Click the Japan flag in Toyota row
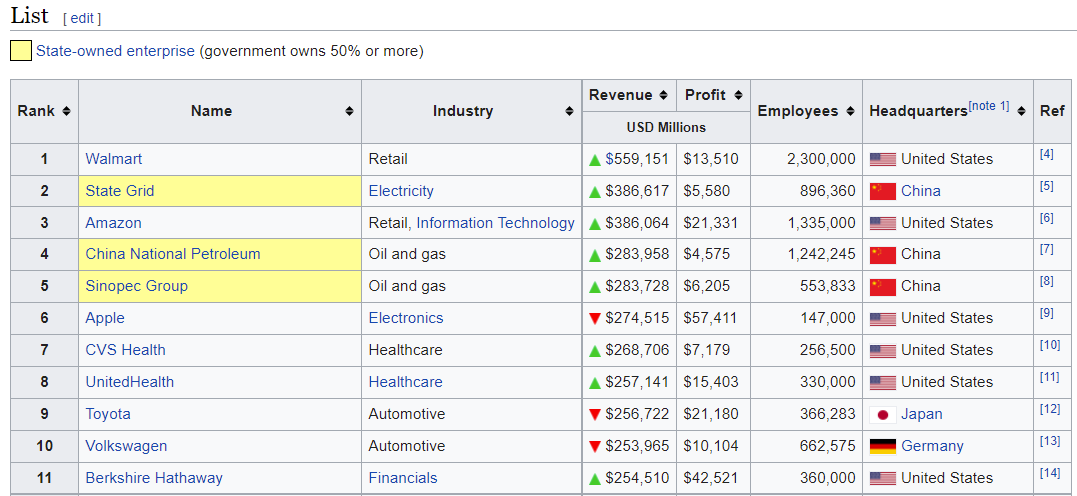This screenshot has height=496, width=1077. pyautogui.click(x=883, y=414)
